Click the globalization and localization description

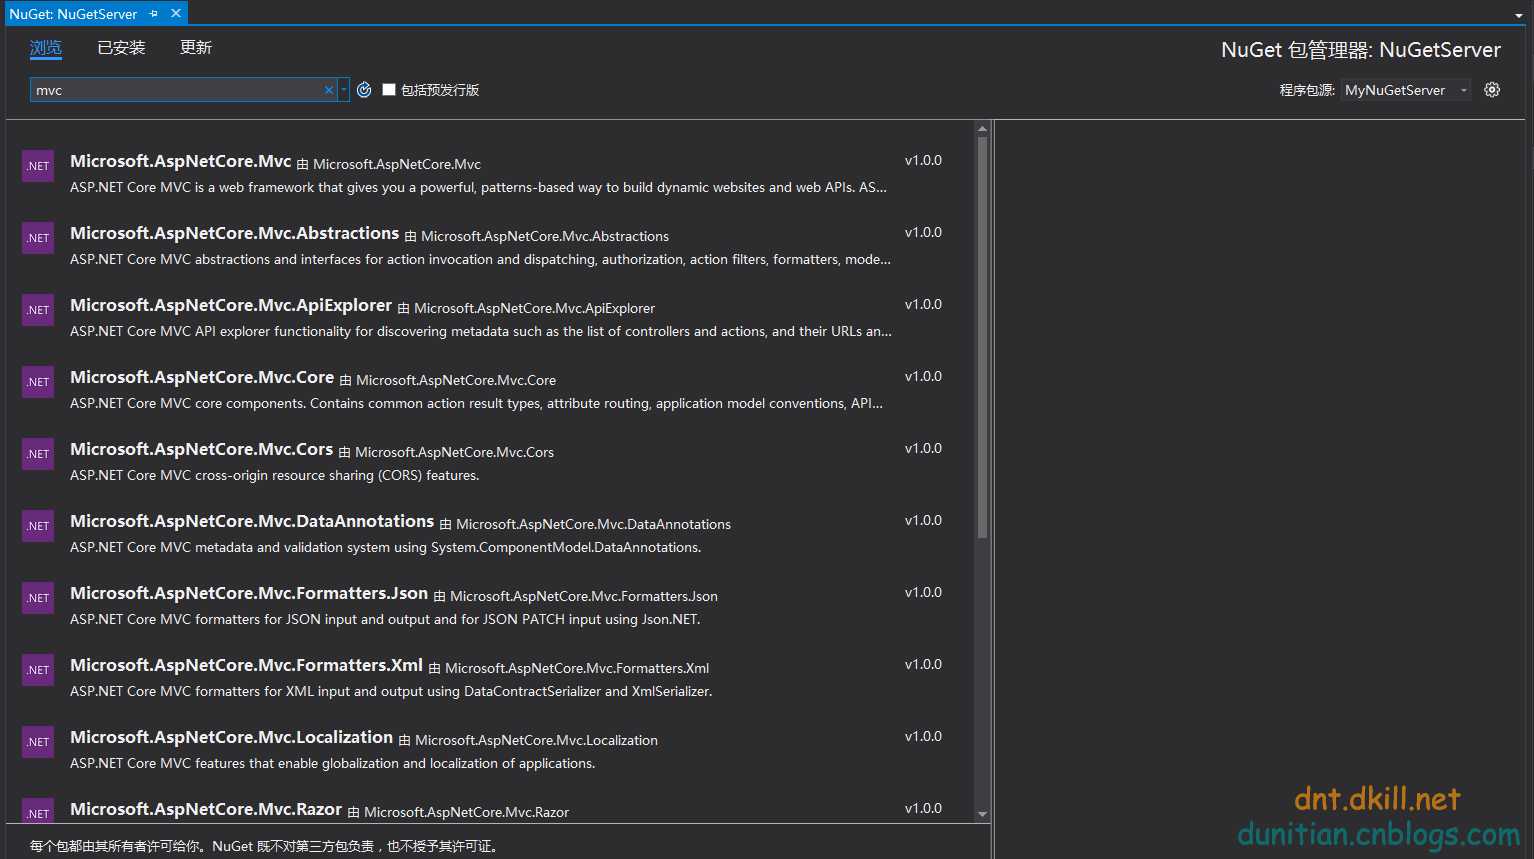[x=333, y=763]
